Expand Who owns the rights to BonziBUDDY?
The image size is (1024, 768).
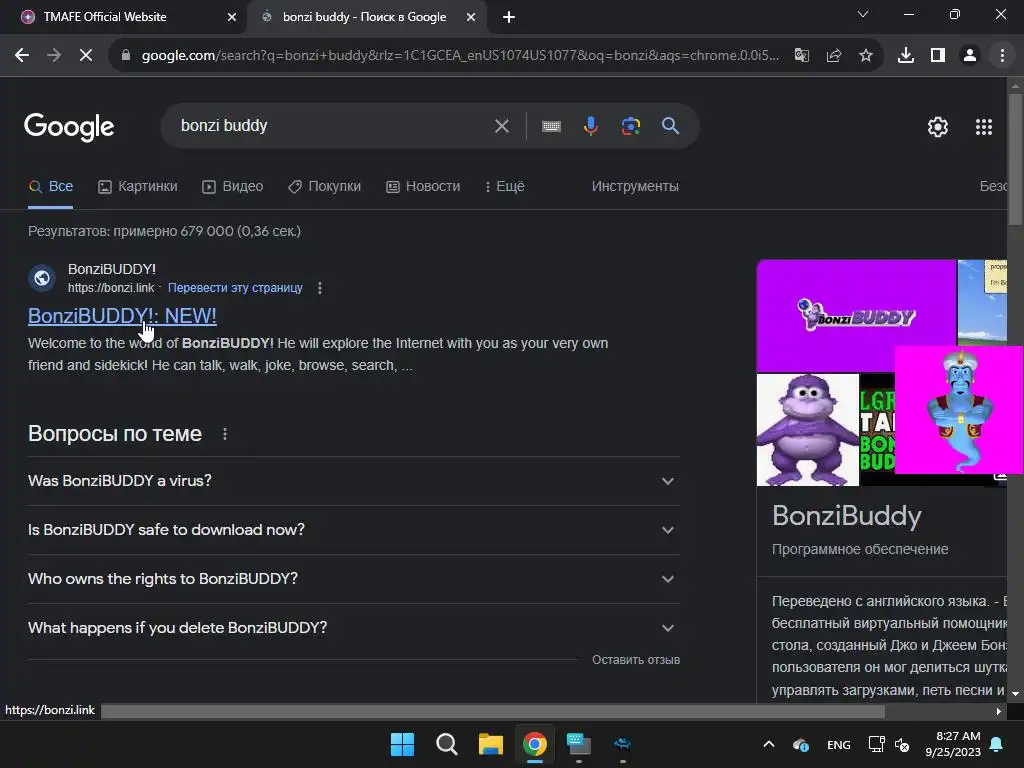(x=354, y=579)
